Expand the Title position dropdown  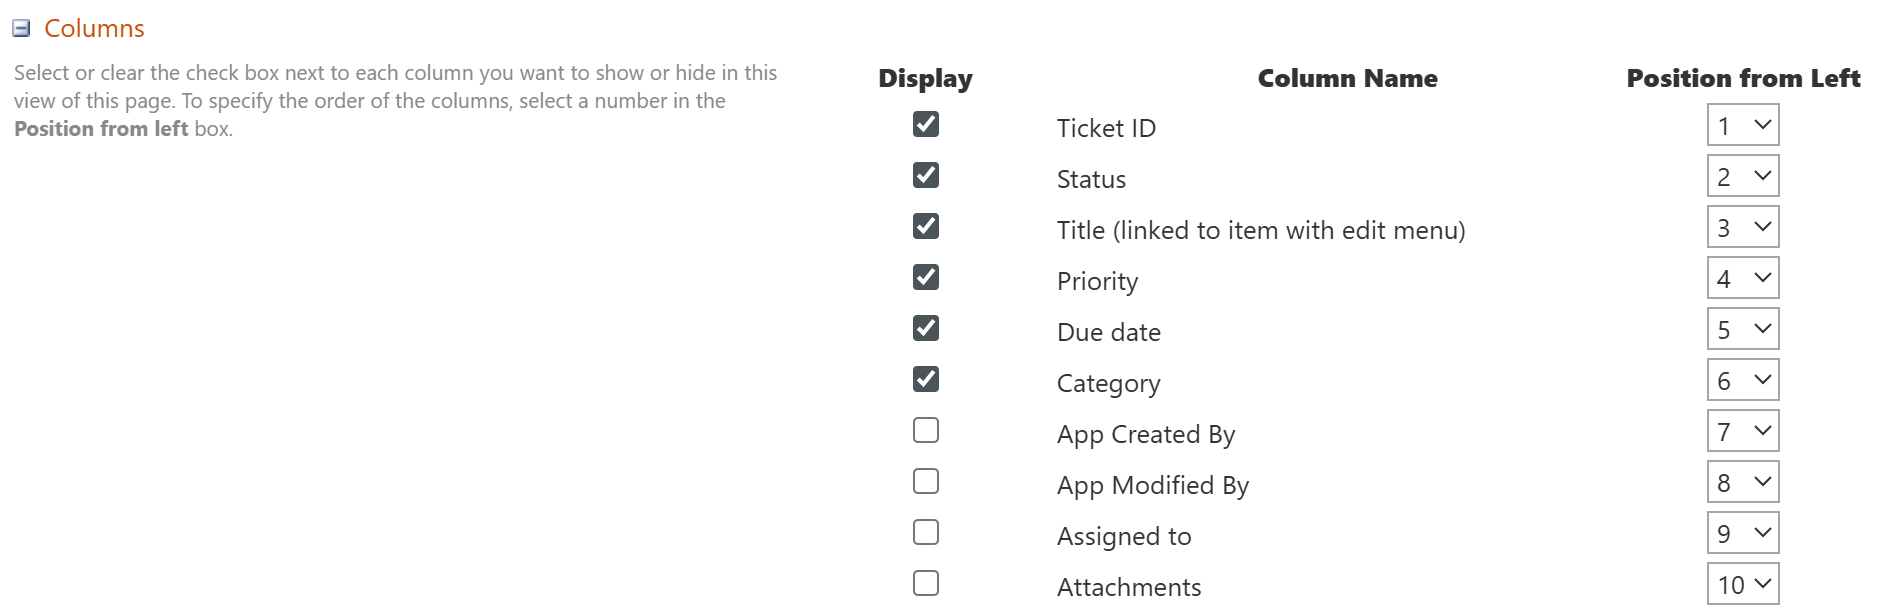pos(1742,228)
